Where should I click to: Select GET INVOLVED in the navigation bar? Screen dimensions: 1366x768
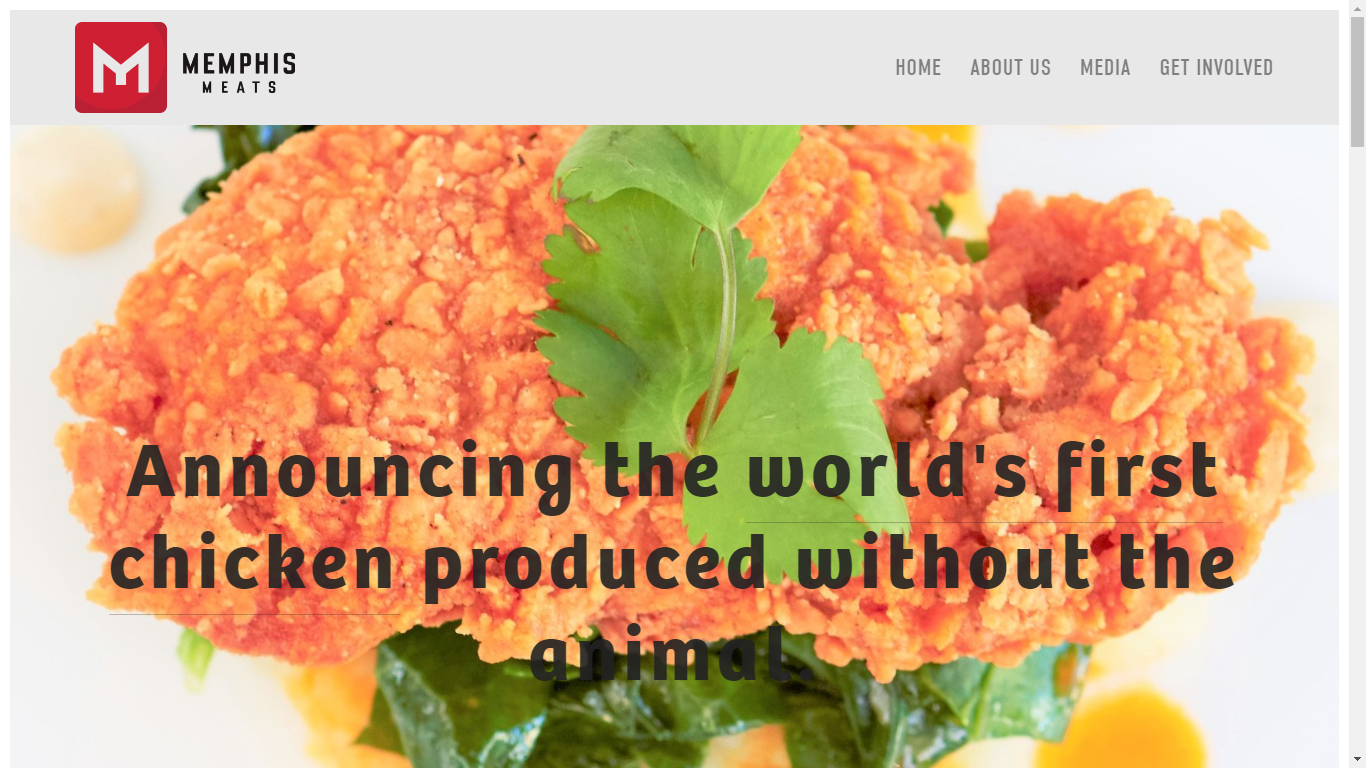(1216, 67)
